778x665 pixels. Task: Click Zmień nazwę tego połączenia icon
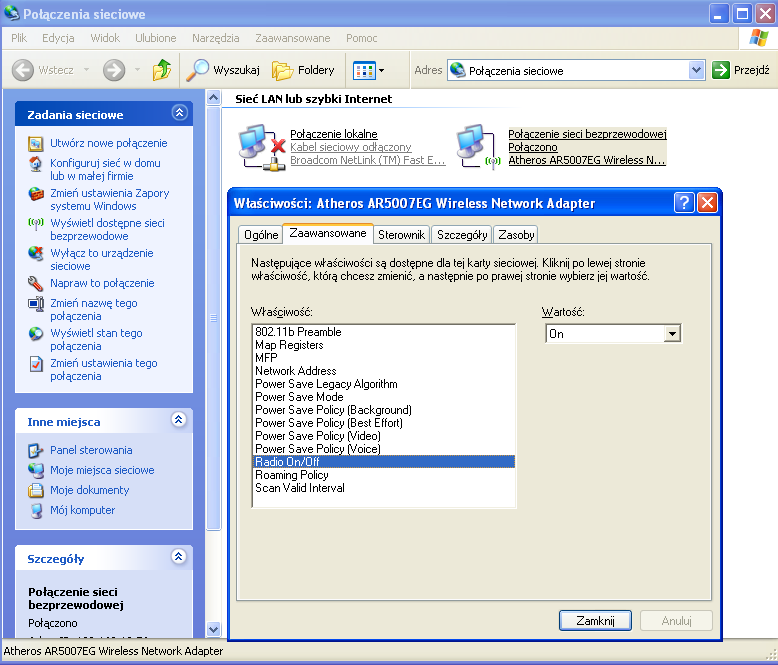pyautogui.click(x=36, y=303)
